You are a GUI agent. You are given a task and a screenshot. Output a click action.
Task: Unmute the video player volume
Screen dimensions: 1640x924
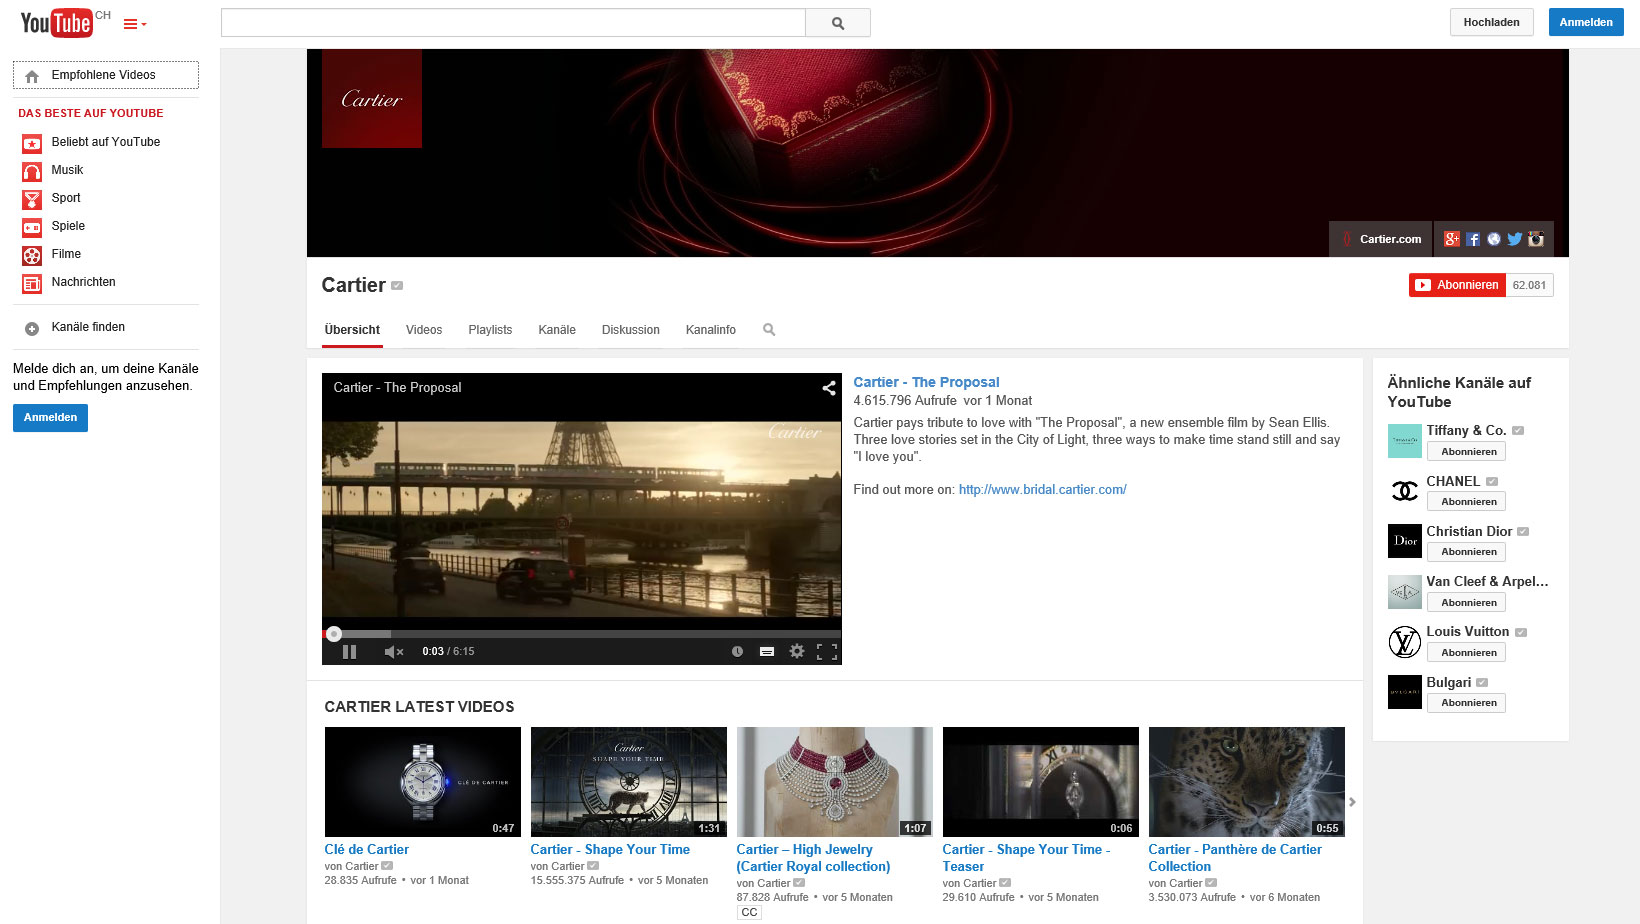[x=394, y=652]
